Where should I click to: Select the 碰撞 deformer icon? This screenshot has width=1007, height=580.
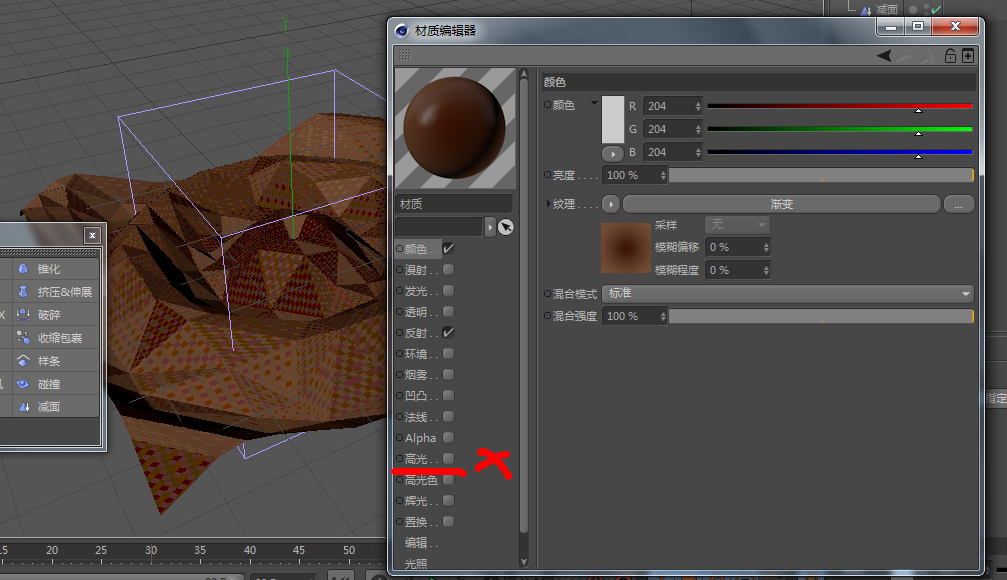pyautogui.click(x=24, y=383)
